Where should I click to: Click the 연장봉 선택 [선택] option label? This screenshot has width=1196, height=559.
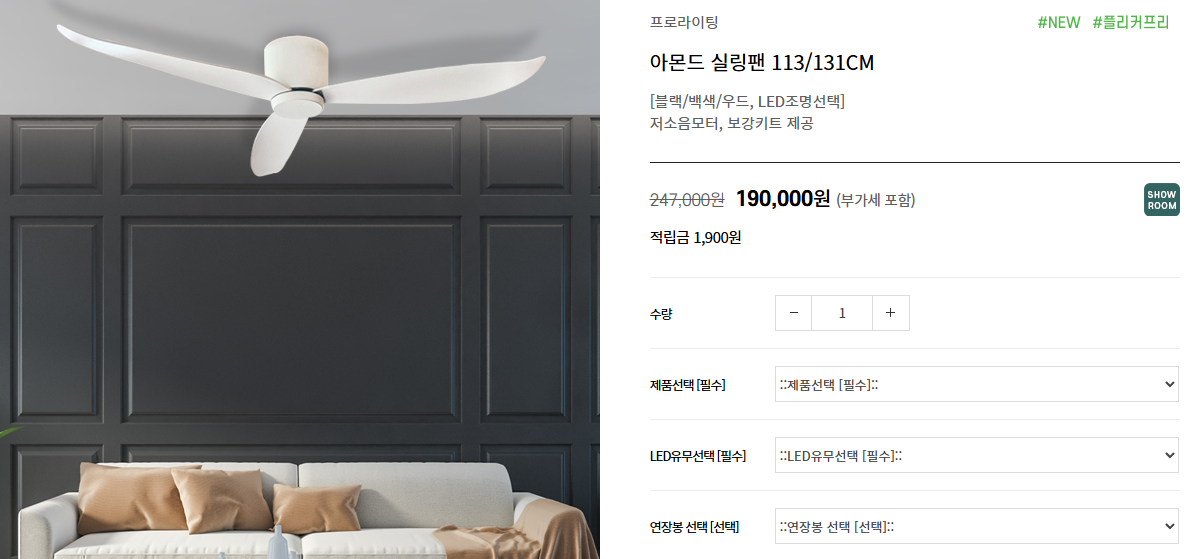click(694, 527)
